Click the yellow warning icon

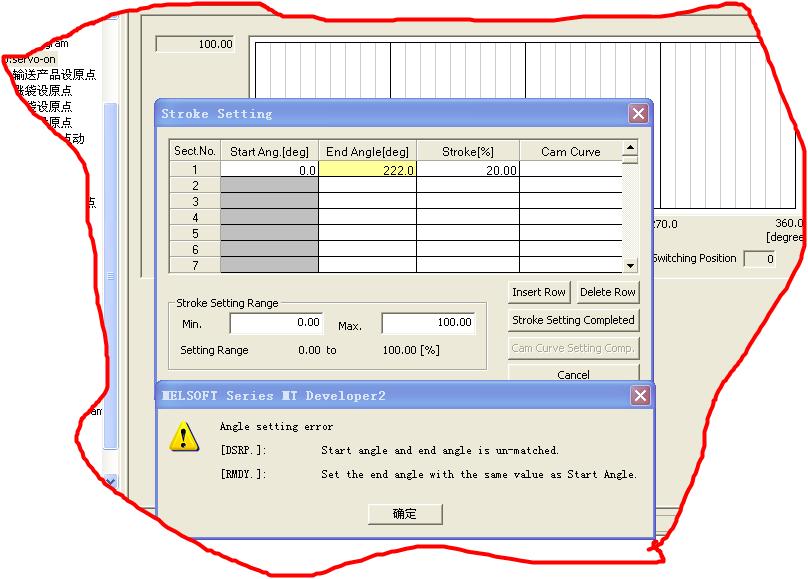[183, 436]
